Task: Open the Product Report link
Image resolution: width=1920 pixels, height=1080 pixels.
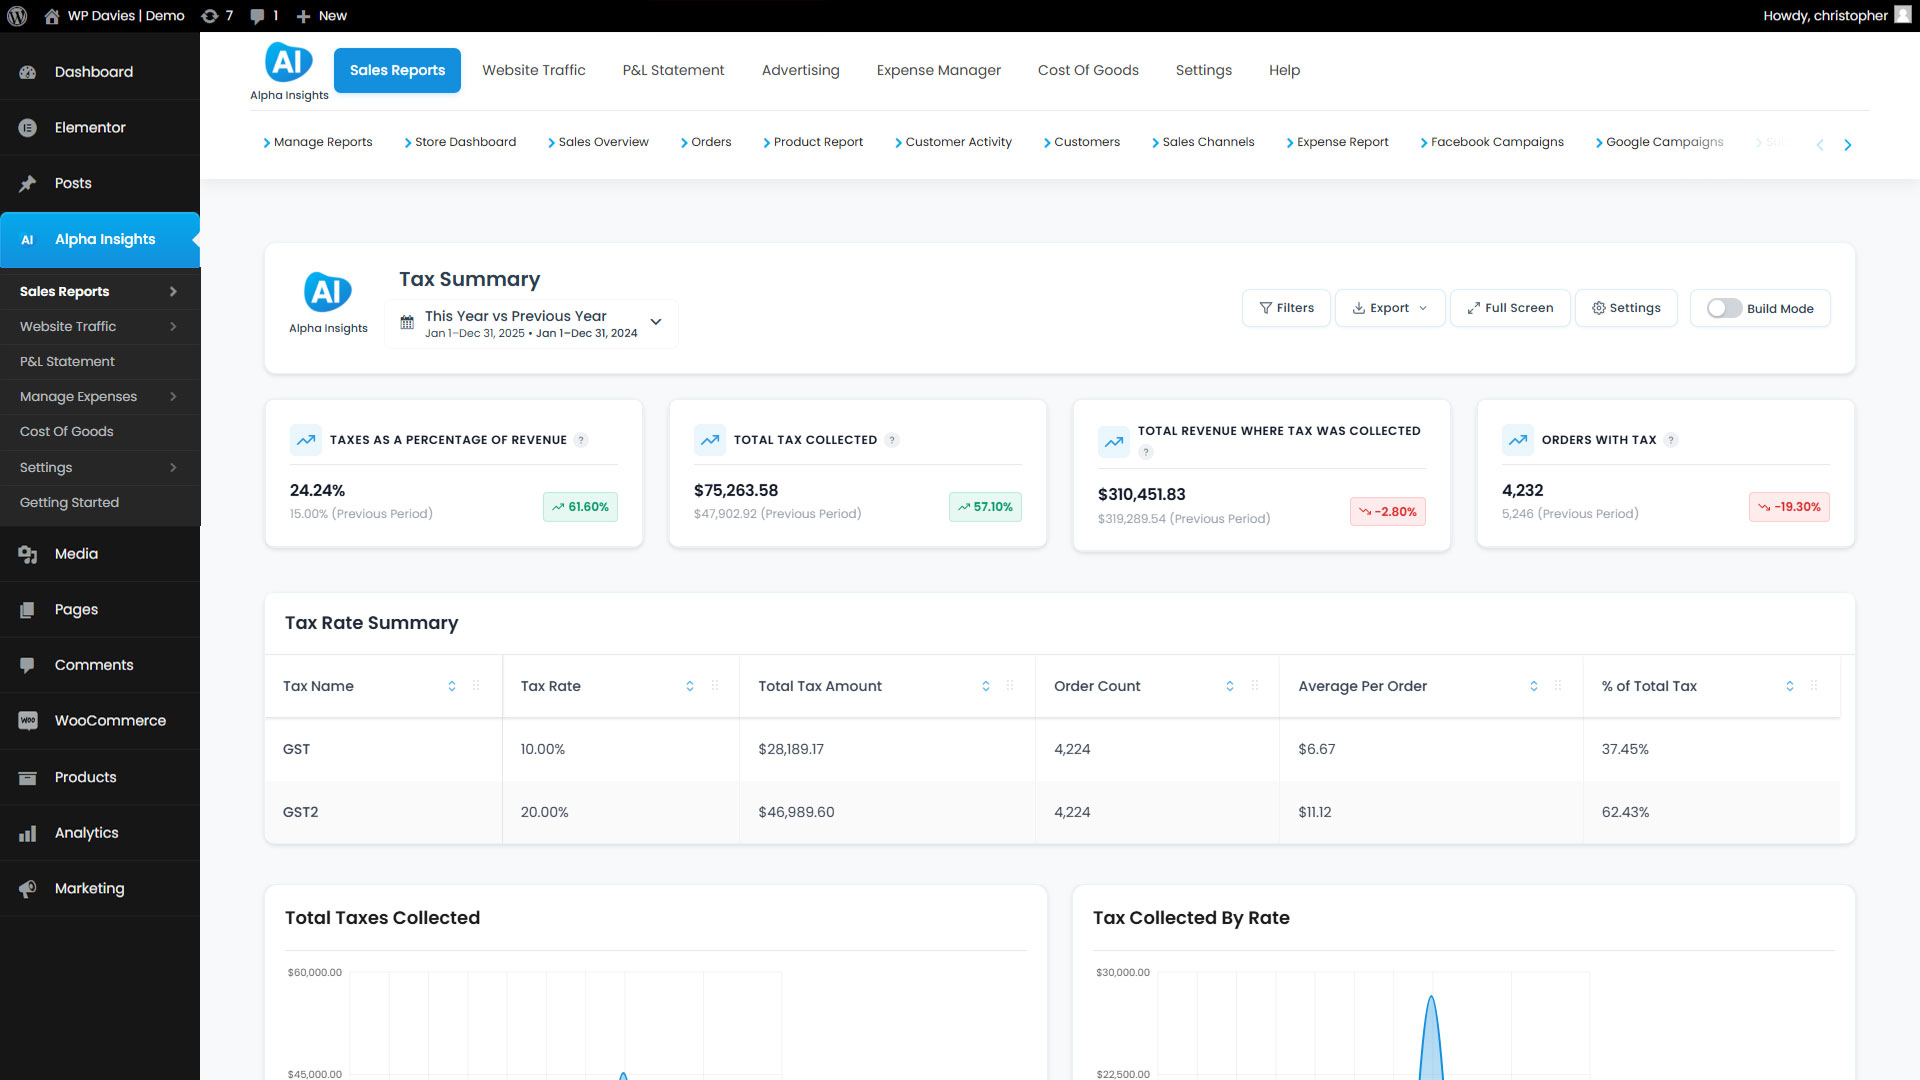Action: click(817, 142)
